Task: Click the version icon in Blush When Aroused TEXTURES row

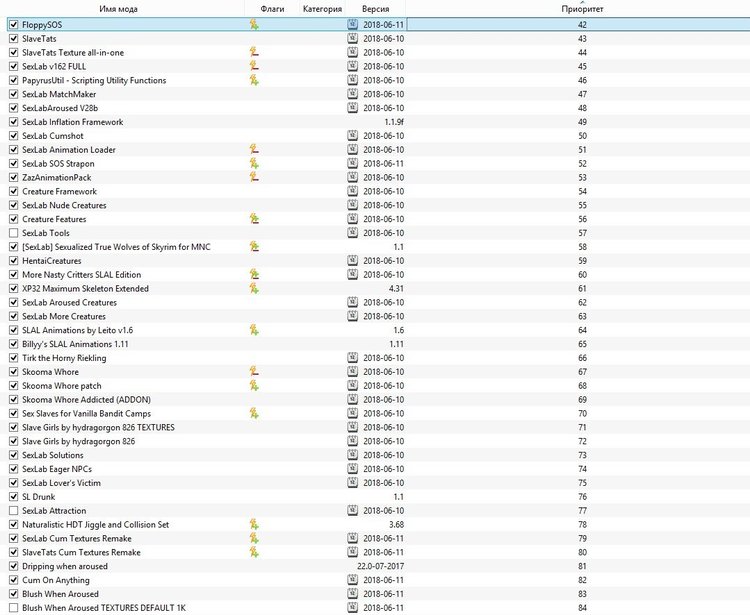Action: click(353, 607)
